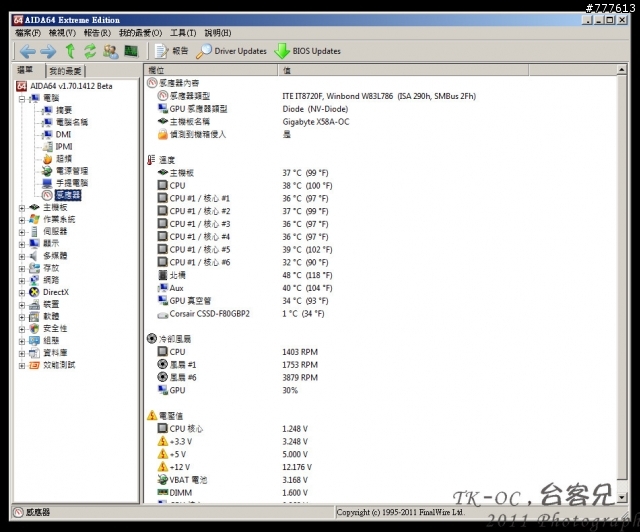The width and height of the screenshot is (640, 532).
Task: Select the +12 V voltage row
Action: click(235, 467)
